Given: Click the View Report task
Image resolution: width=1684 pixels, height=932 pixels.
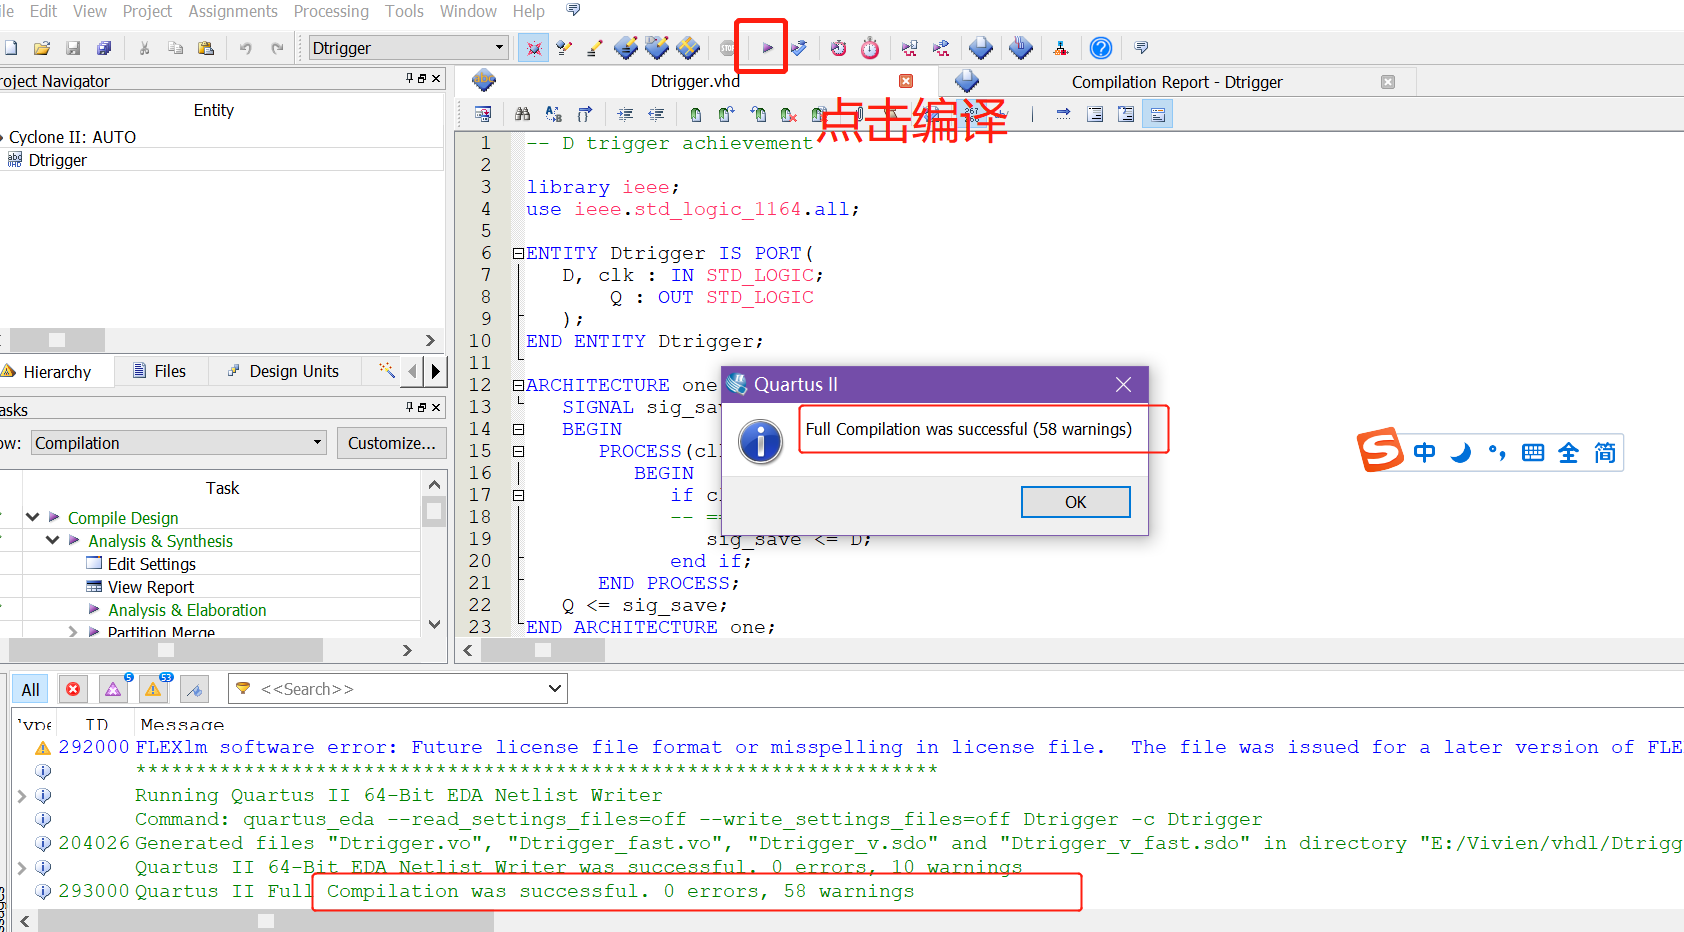Looking at the screenshot, I should click(151, 587).
